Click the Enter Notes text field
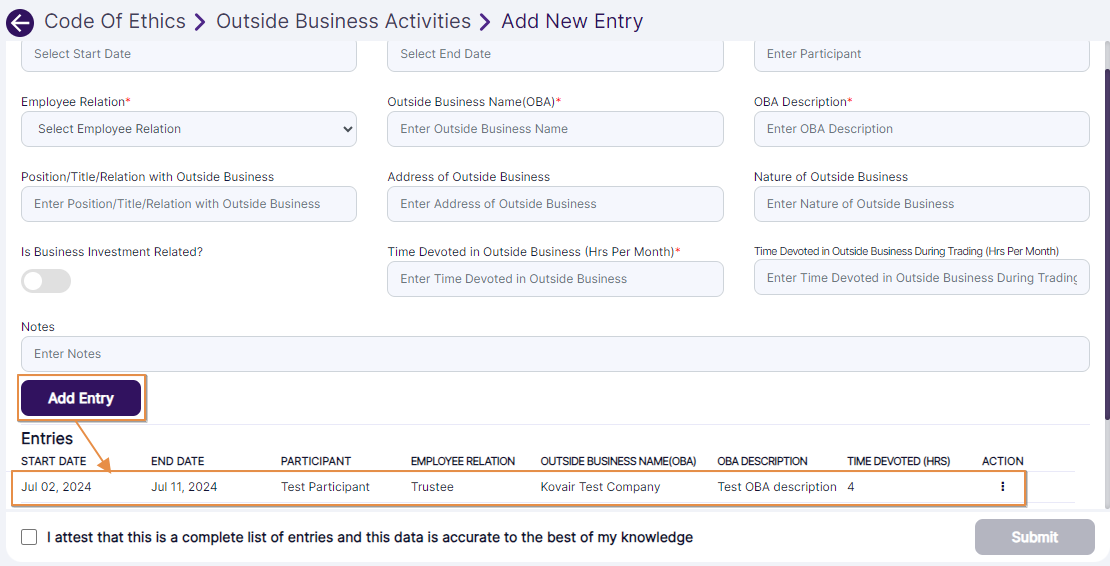This screenshot has height=566, width=1110. pyautogui.click(x=555, y=354)
